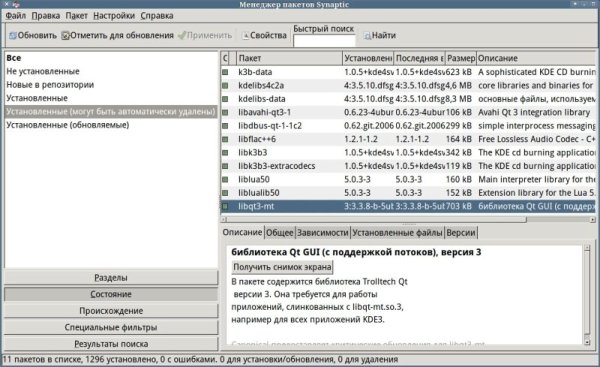Click the Состояние button
600x367 pixels.
pyautogui.click(x=111, y=294)
